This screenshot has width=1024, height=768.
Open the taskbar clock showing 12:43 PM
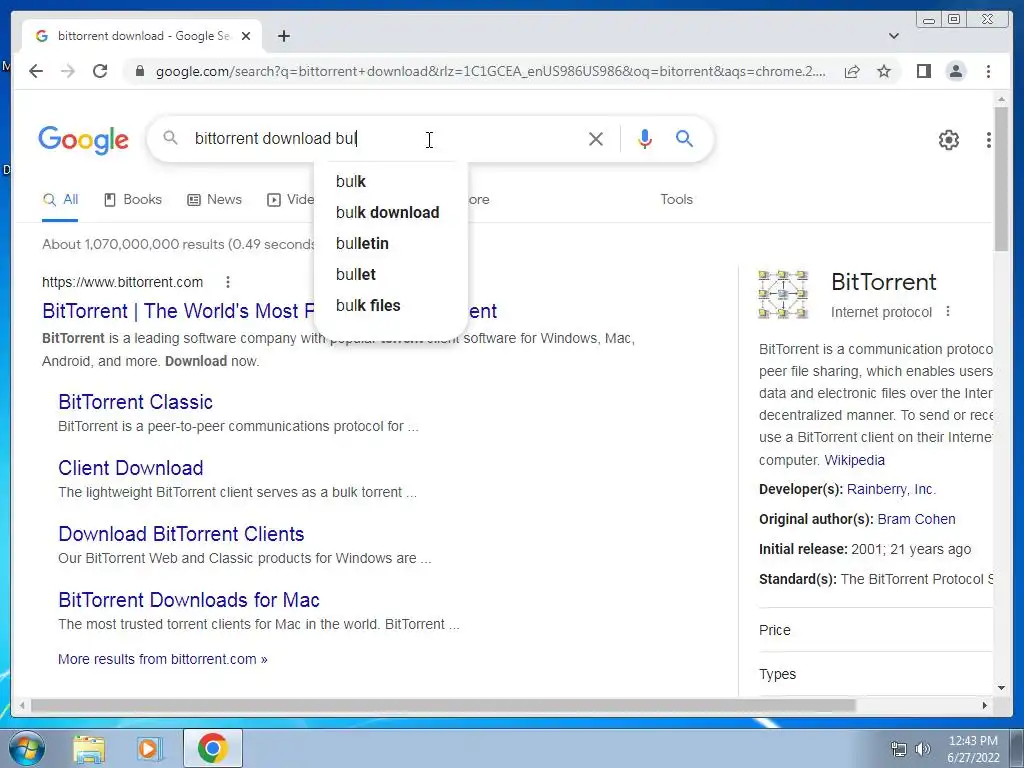(x=972, y=749)
